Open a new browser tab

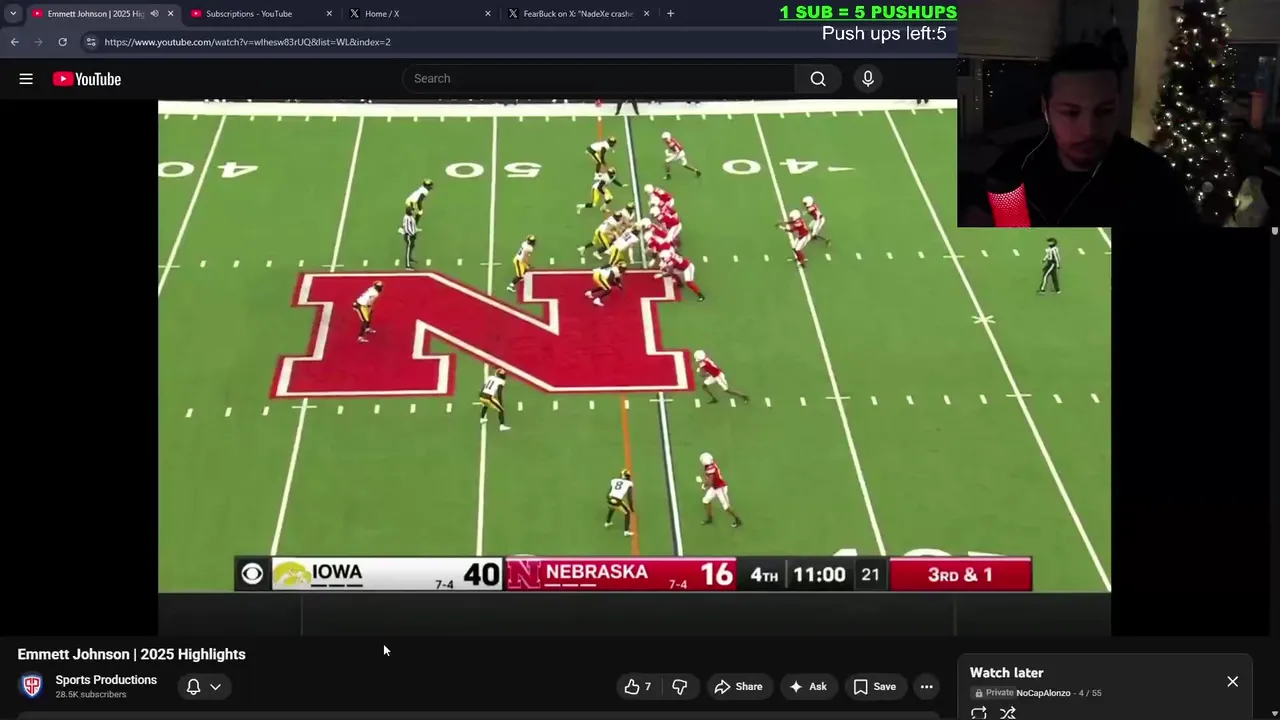pyautogui.click(x=670, y=14)
